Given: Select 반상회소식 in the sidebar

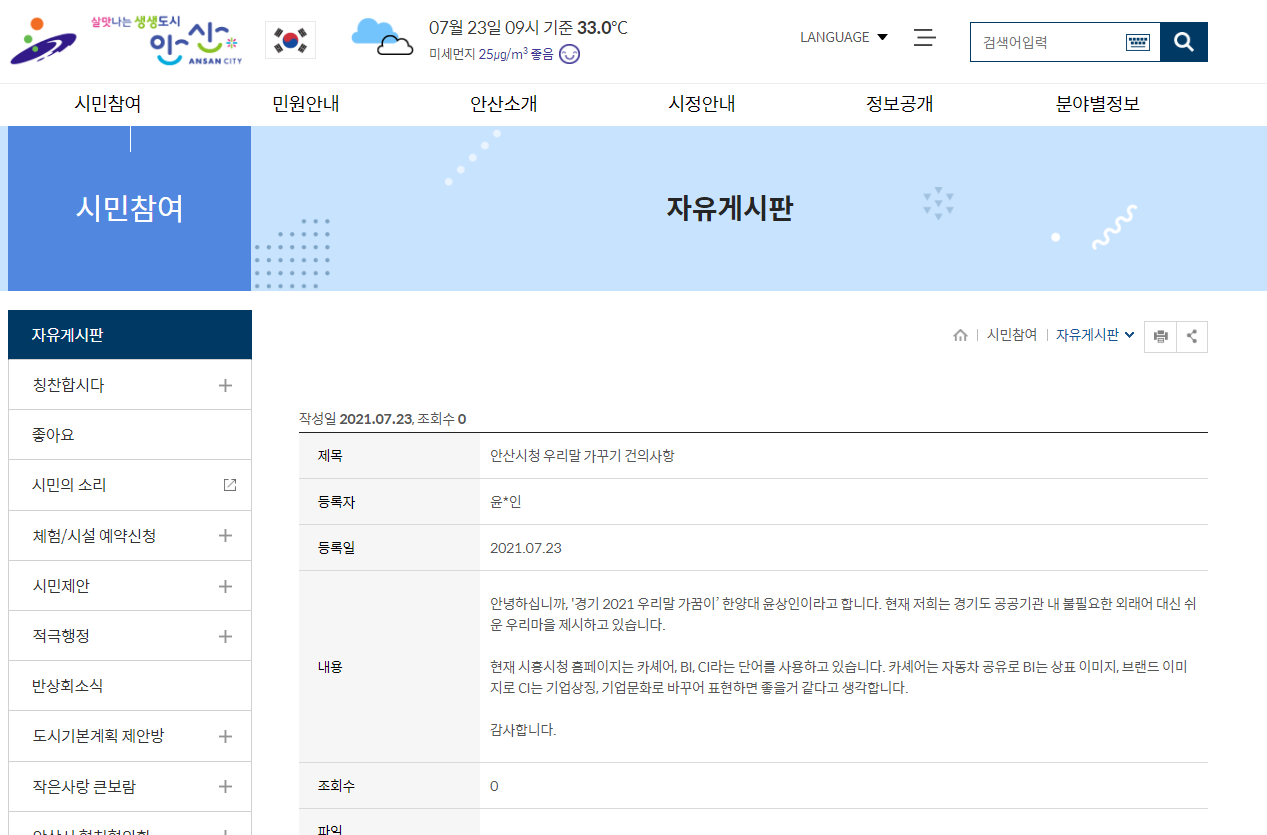Looking at the screenshot, I should coord(68,686).
